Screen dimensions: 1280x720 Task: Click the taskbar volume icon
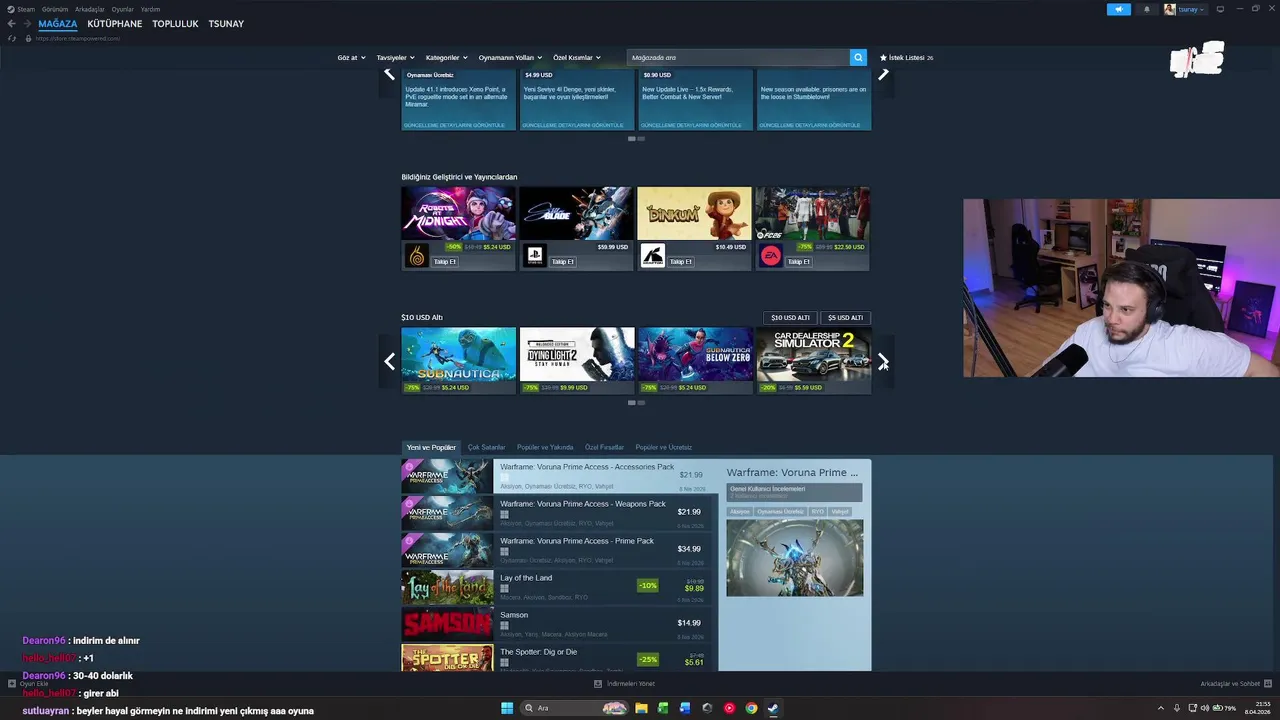[x=1204, y=708]
